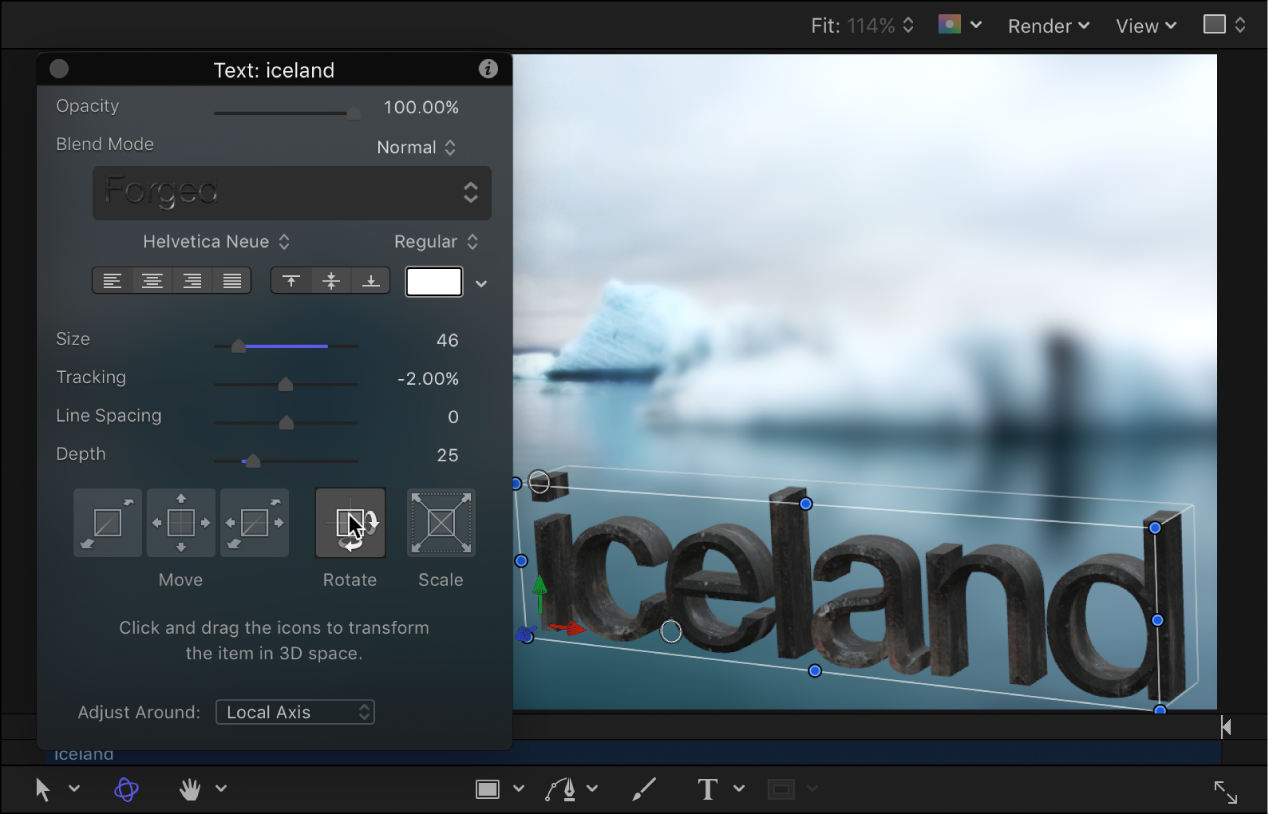The height and width of the screenshot is (814, 1269).
Task: Click the Scale transform icon in the HUD
Action: pyautogui.click(x=440, y=522)
